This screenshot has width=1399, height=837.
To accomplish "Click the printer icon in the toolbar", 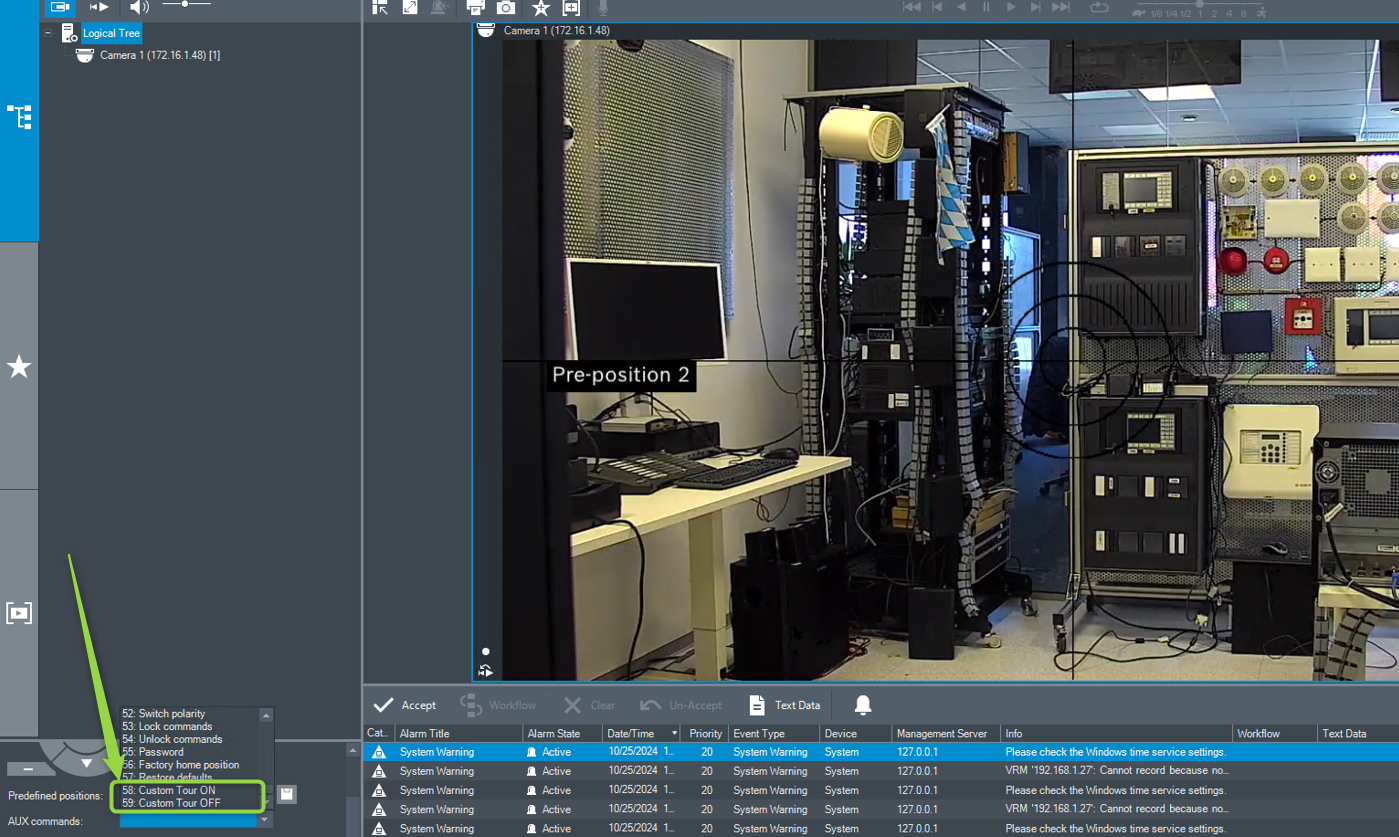I will click(x=476, y=8).
